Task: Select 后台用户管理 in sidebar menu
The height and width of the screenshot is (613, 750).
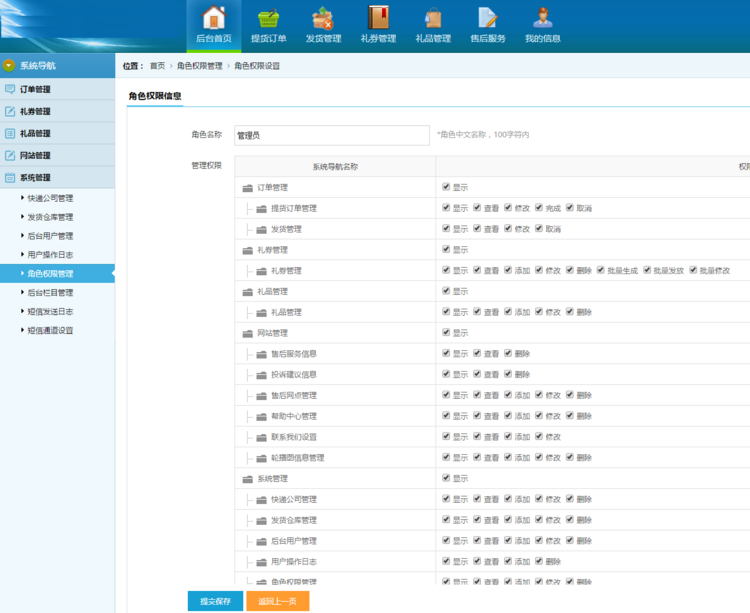Action: coord(50,236)
